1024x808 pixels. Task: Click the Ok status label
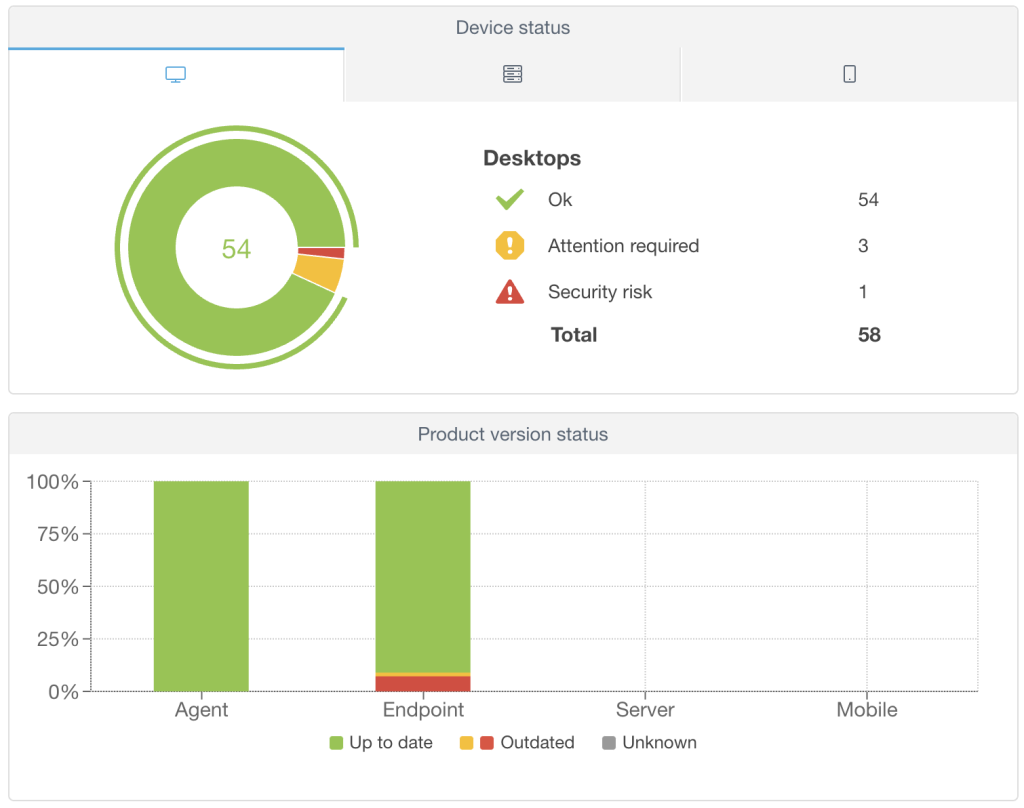coord(560,200)
